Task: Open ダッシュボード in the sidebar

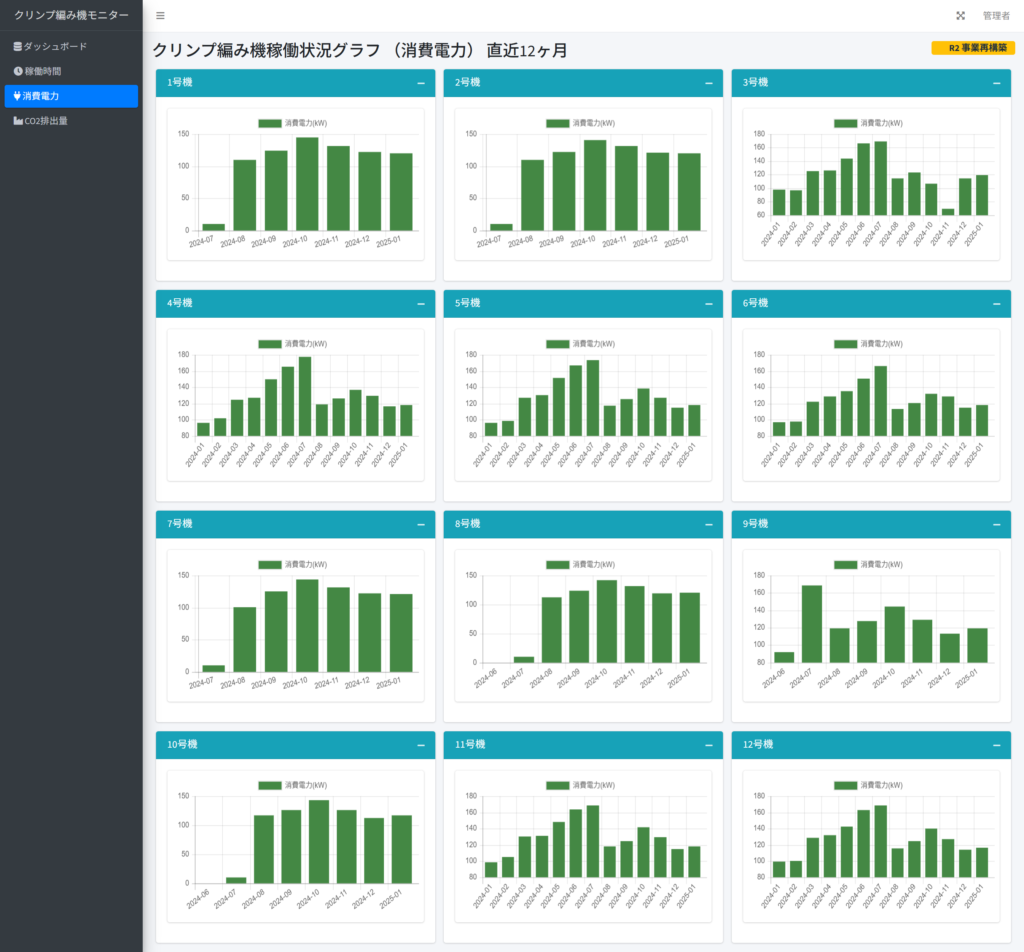Action: coord(55,46)
